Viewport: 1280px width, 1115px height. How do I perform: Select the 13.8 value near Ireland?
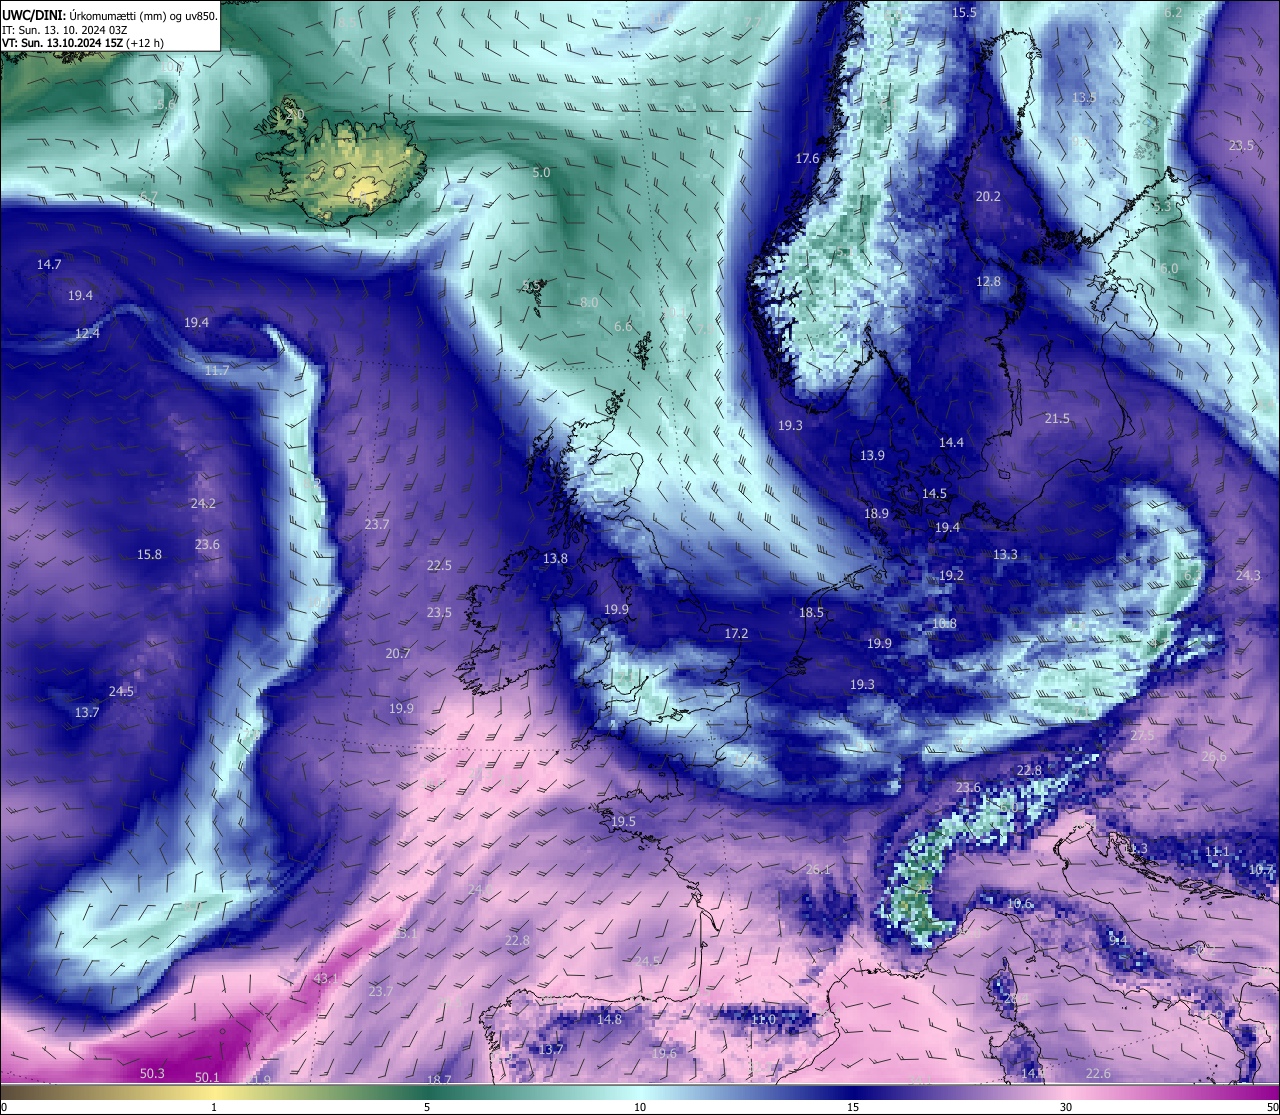coord(555,559)
